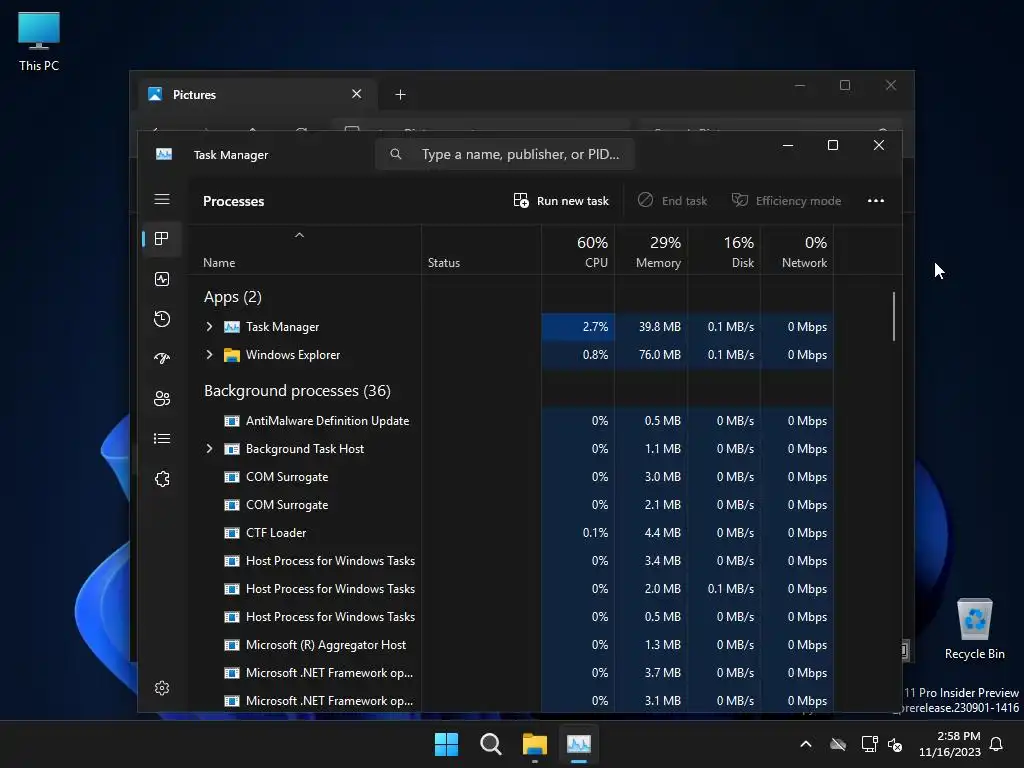Maximize the Task Manager window
This screenshot has width=1024, height=768.
click(x=833, y=145)
